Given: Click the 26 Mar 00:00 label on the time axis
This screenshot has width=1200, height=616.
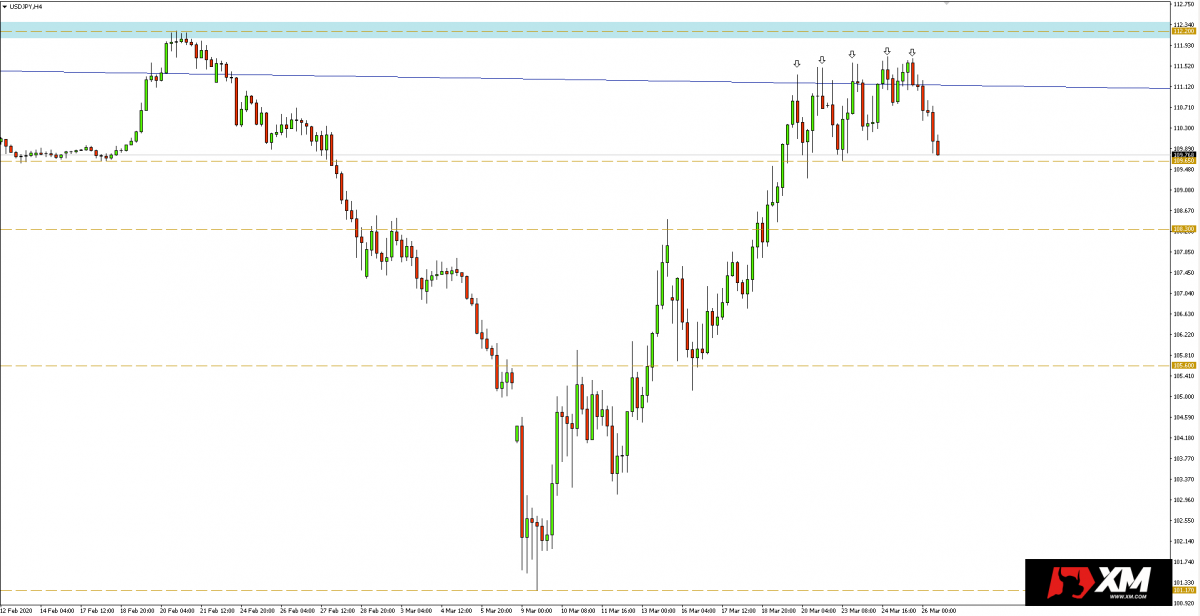Looking at the screenshot, I should pos(938,610).
